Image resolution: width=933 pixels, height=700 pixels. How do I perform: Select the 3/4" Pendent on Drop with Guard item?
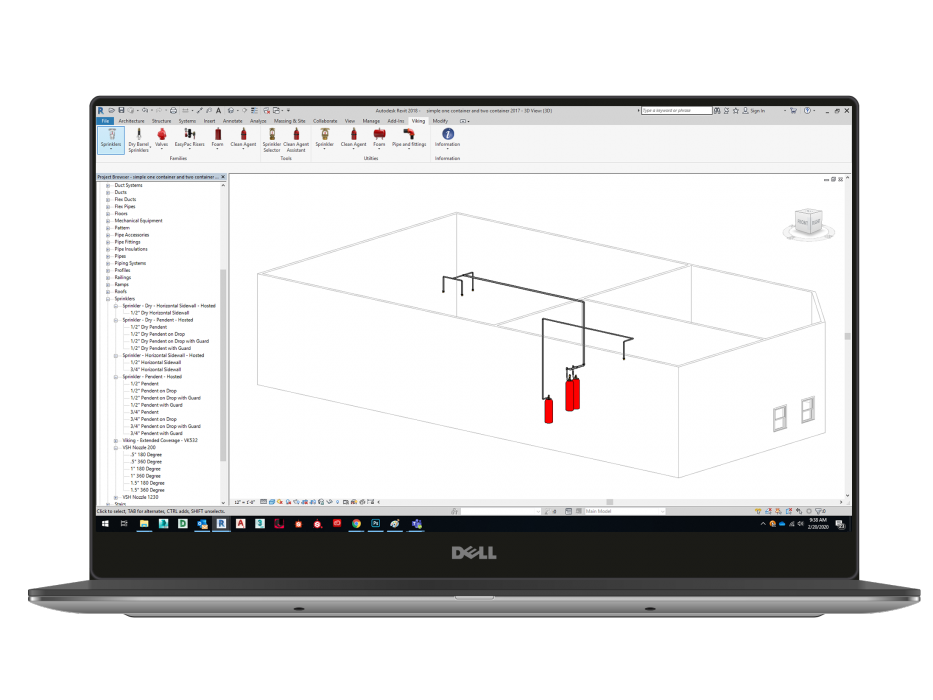coord(165,427)
